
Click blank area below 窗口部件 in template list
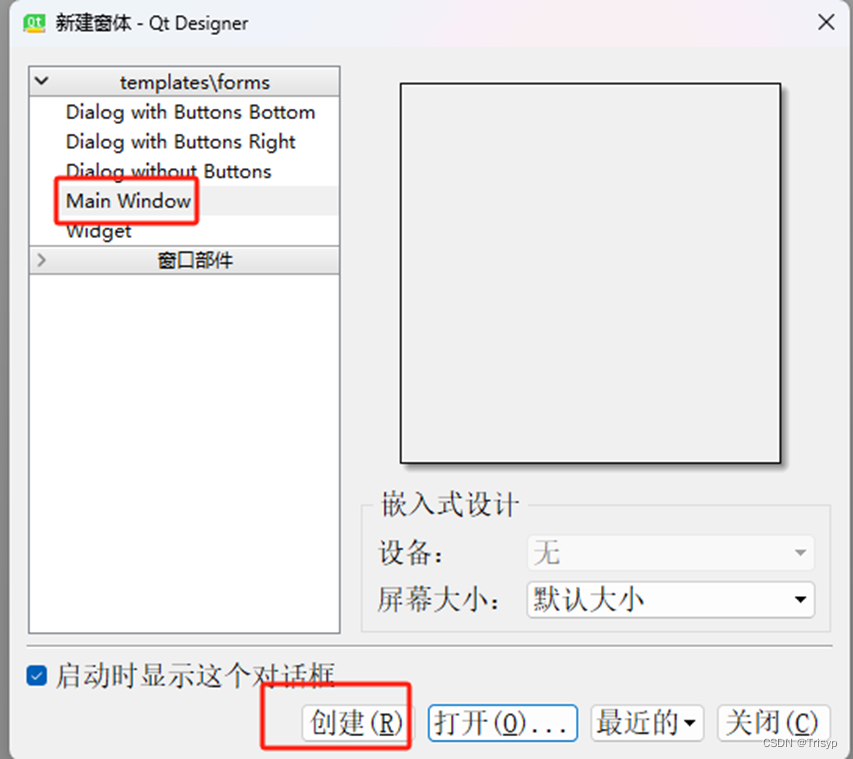tap(184, 452)
